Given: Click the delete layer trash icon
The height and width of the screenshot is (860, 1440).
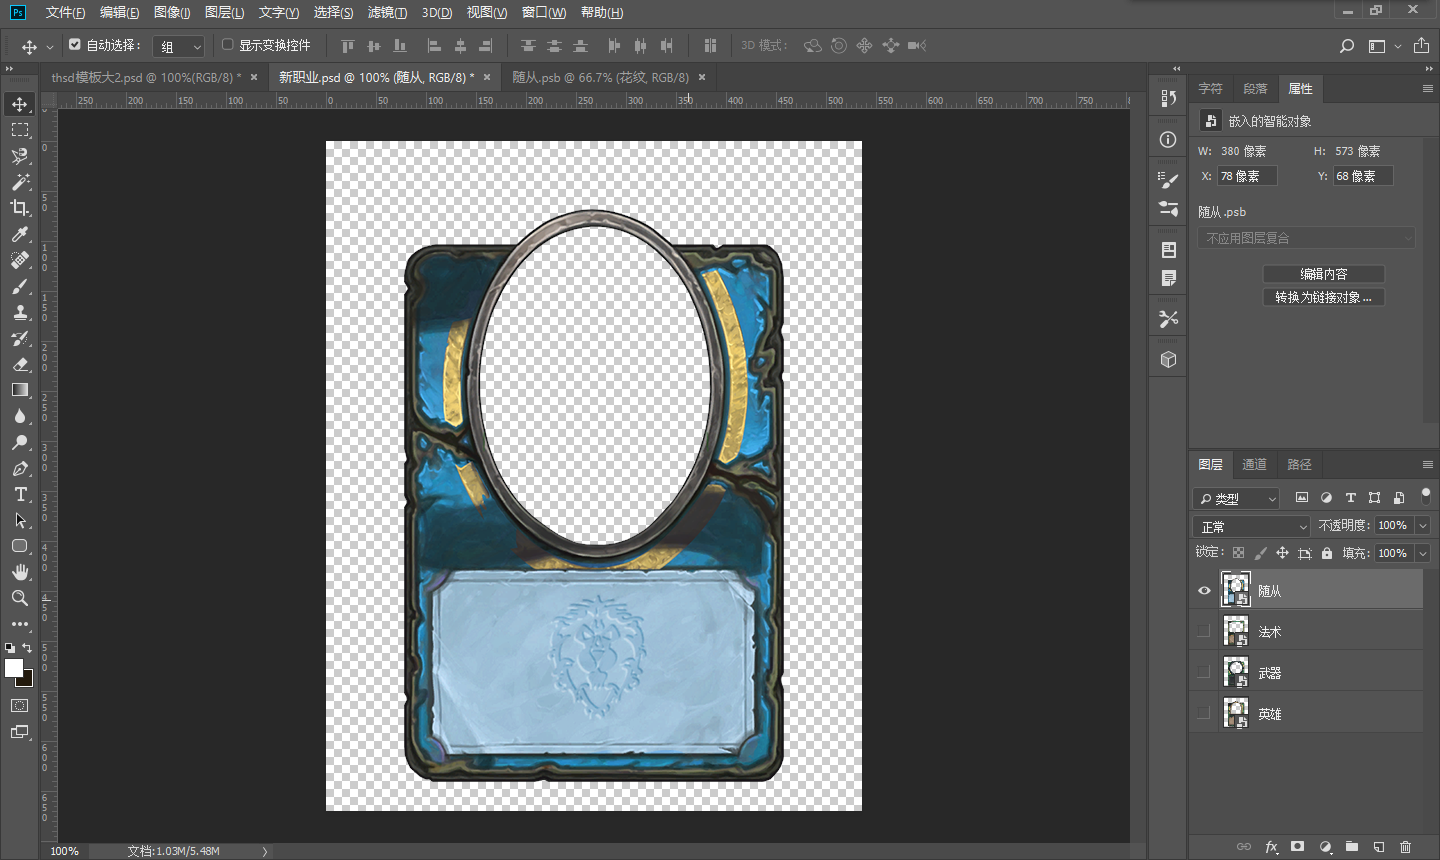Looking at the screenshot, I should pyautogui.click(x=1405, y=847).
